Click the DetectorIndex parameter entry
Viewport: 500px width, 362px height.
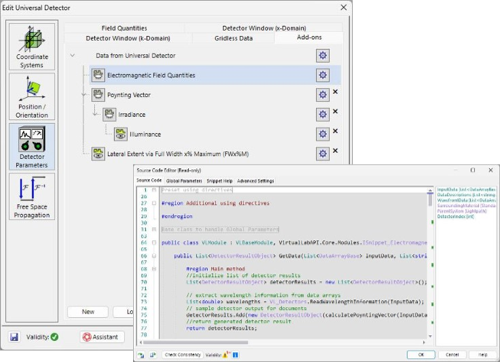tap(455, 217)
